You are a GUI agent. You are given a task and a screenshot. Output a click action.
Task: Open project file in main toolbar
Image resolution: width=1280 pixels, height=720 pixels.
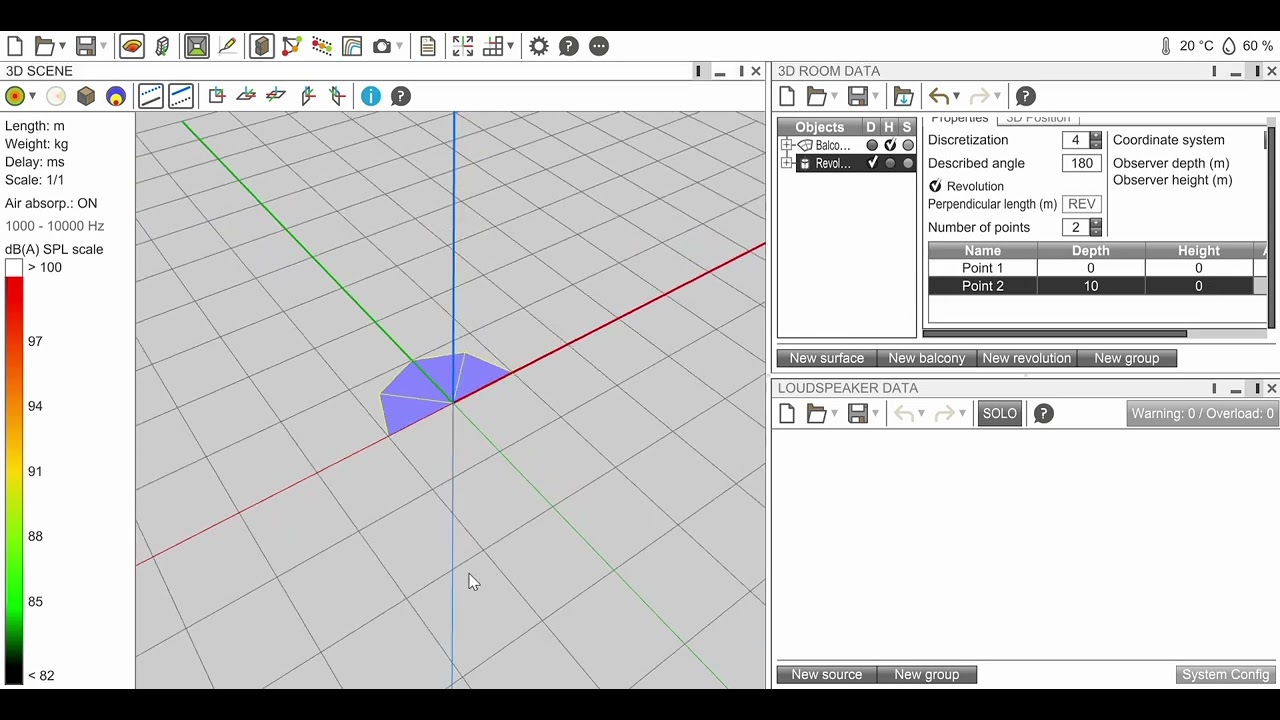(x=44, y=46)
